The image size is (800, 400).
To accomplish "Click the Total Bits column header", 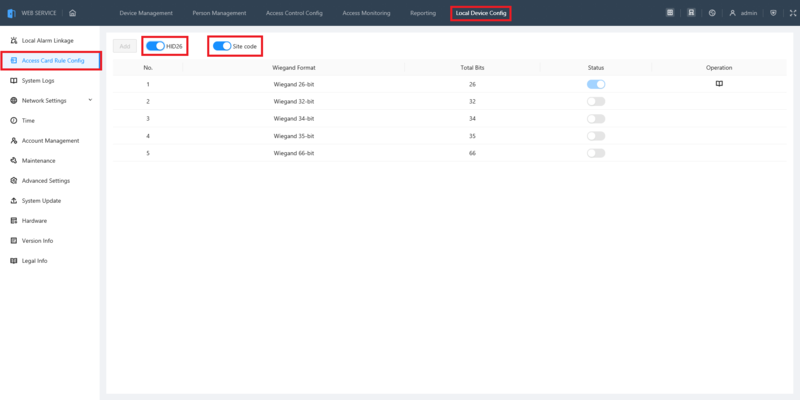I will (472, 67).
